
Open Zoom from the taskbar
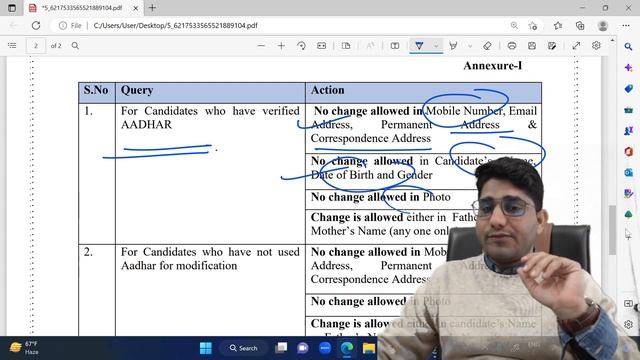click(325, 348)
